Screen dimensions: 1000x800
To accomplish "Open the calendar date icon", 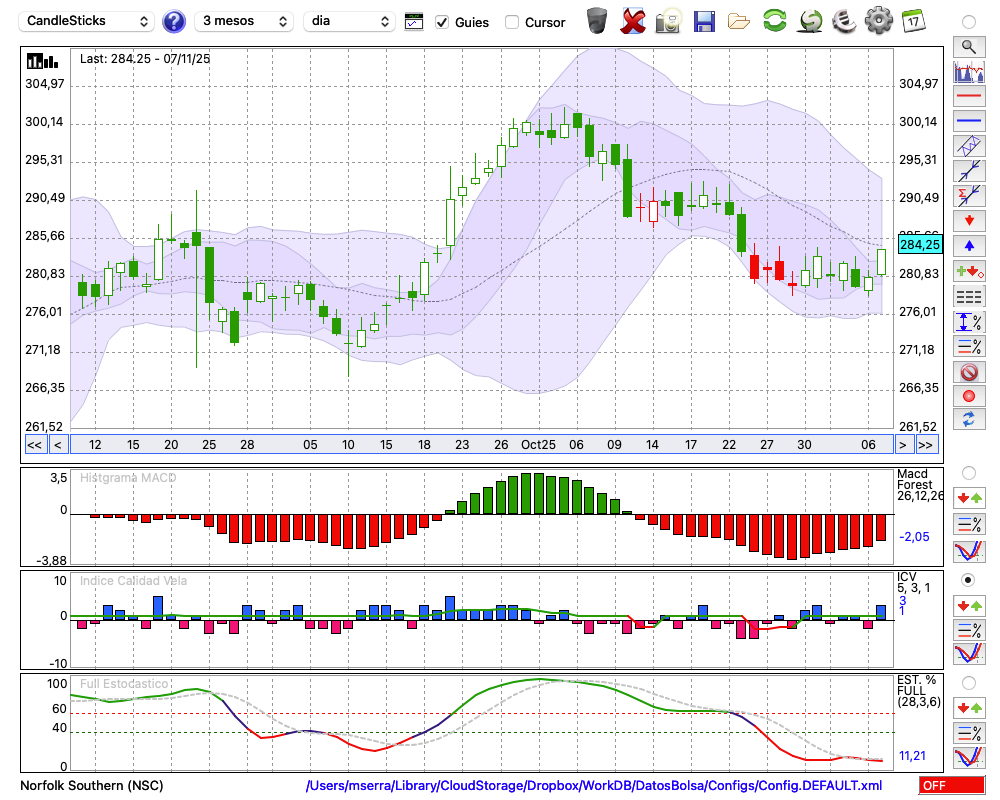I will click(x=912, y=20).
